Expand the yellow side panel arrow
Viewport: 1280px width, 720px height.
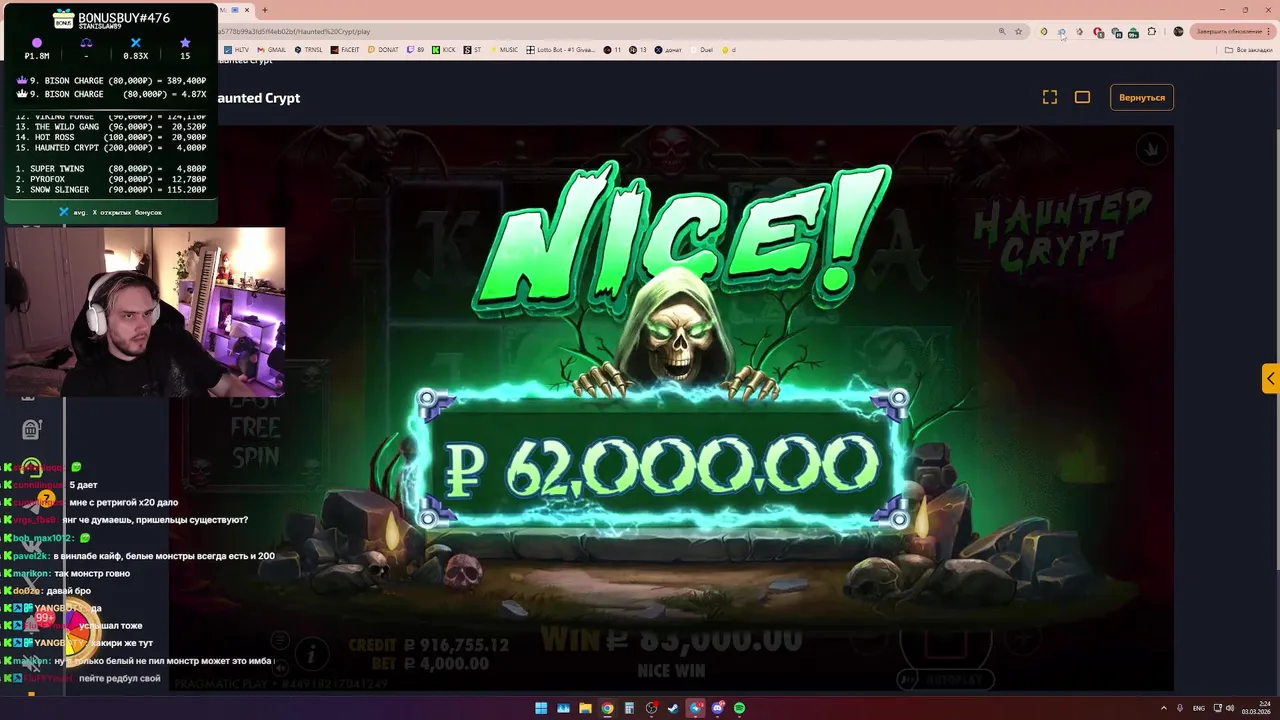click(1270, 378)
